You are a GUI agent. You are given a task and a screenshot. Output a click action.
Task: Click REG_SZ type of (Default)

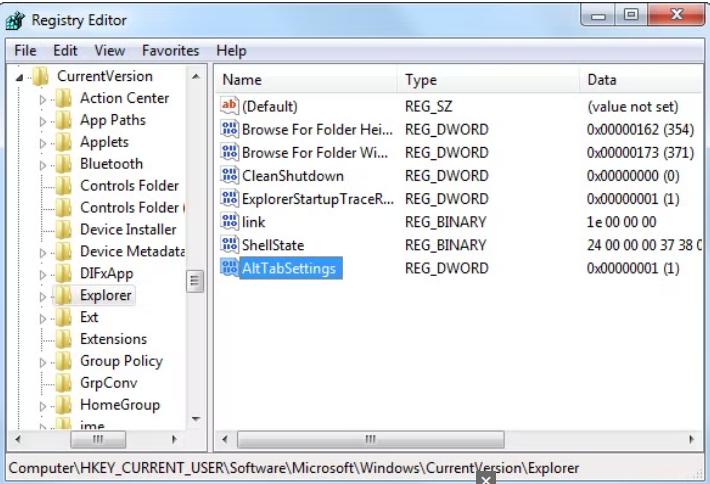428,106
